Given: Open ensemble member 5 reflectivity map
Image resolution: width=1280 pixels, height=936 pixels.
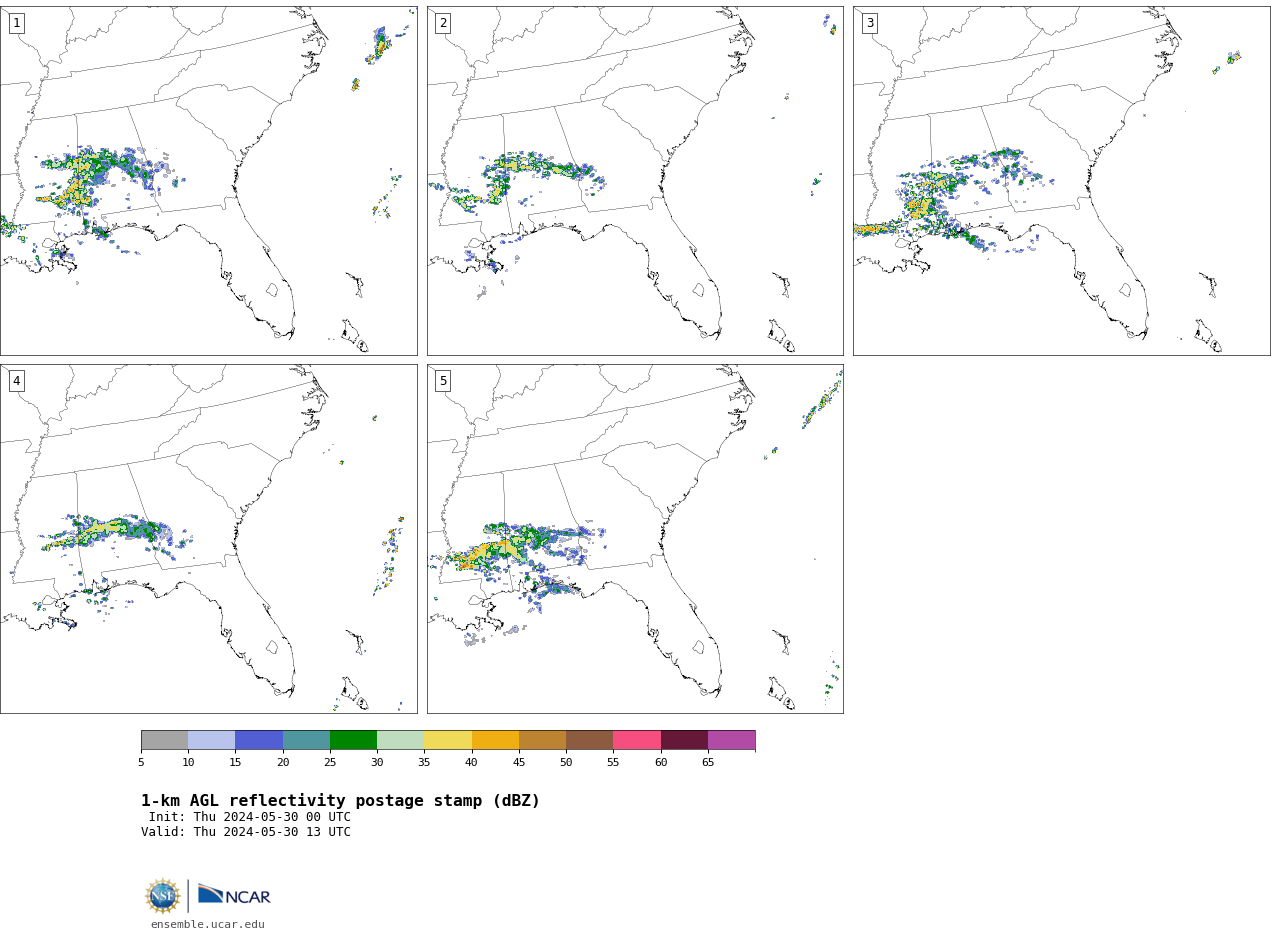Looking at the screenshot, I should (x=635, y=539).
